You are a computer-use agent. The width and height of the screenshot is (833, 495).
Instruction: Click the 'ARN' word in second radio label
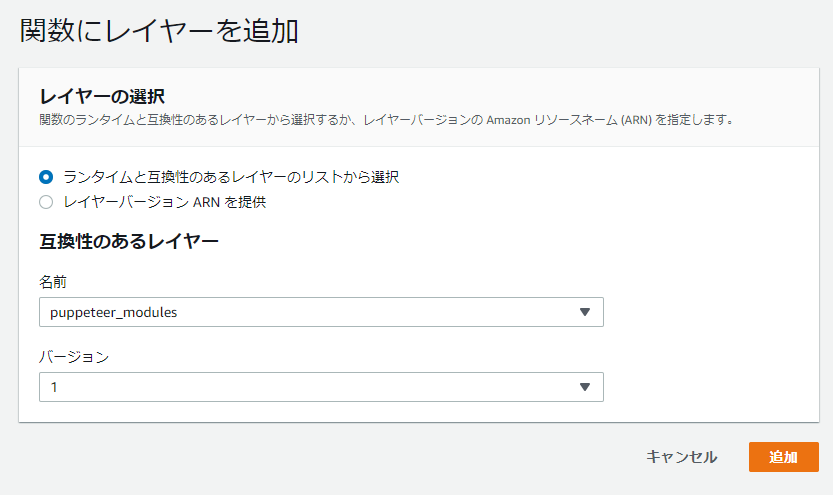[x=192, y=202]
